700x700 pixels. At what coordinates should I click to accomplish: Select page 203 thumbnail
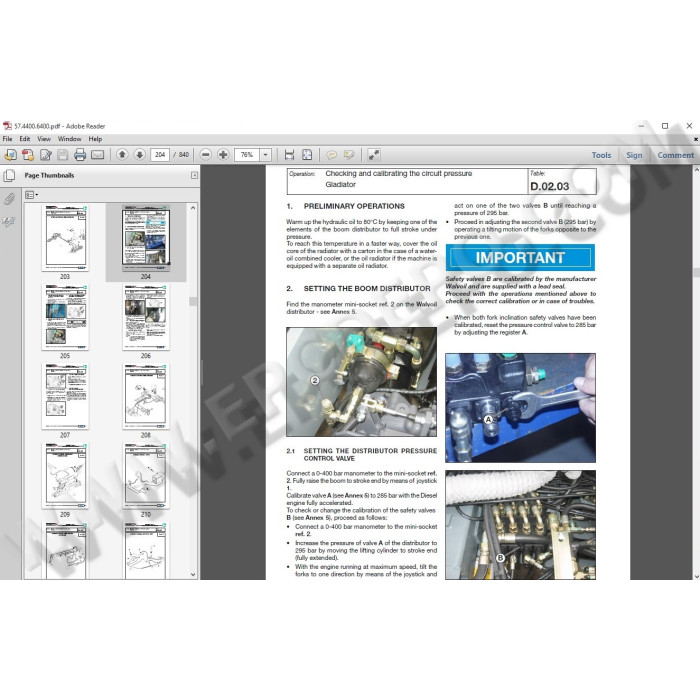click(x=65, y=238)
